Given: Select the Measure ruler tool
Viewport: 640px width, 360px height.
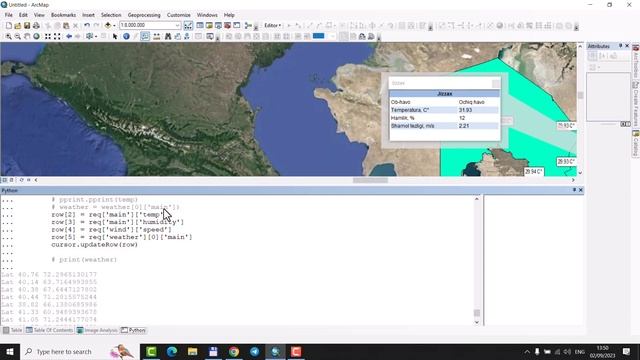Looking at the screenshot, I should point(157,37).
